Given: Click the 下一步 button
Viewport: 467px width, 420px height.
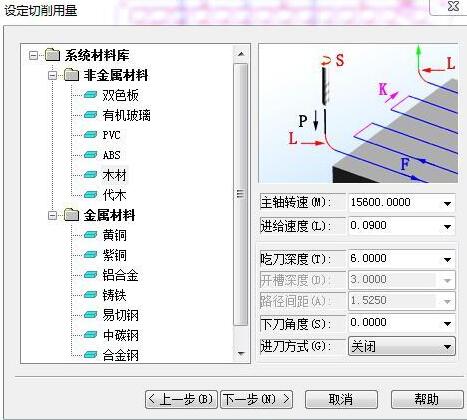Looking at the screenshot, I should (x=257, y=399).
